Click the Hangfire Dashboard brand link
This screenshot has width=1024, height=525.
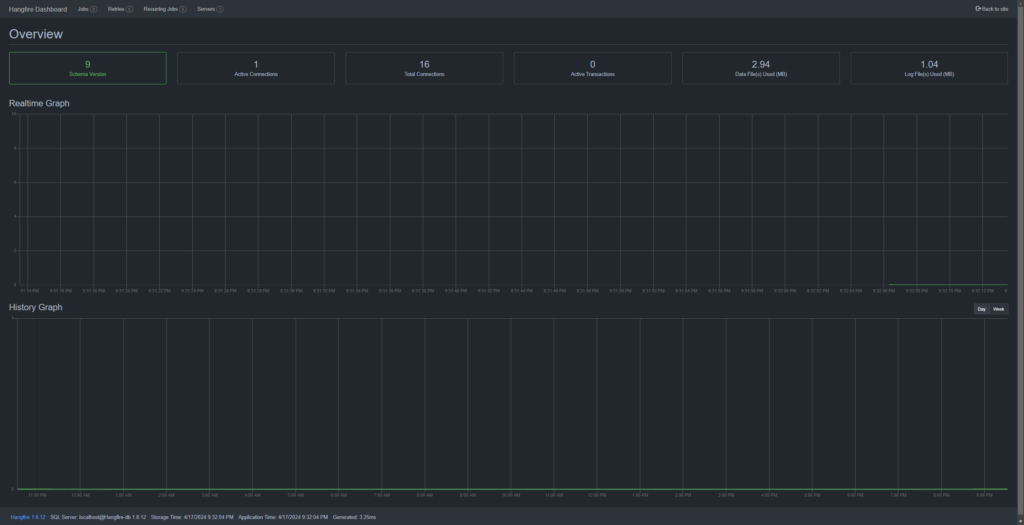[x=38, y=9]
